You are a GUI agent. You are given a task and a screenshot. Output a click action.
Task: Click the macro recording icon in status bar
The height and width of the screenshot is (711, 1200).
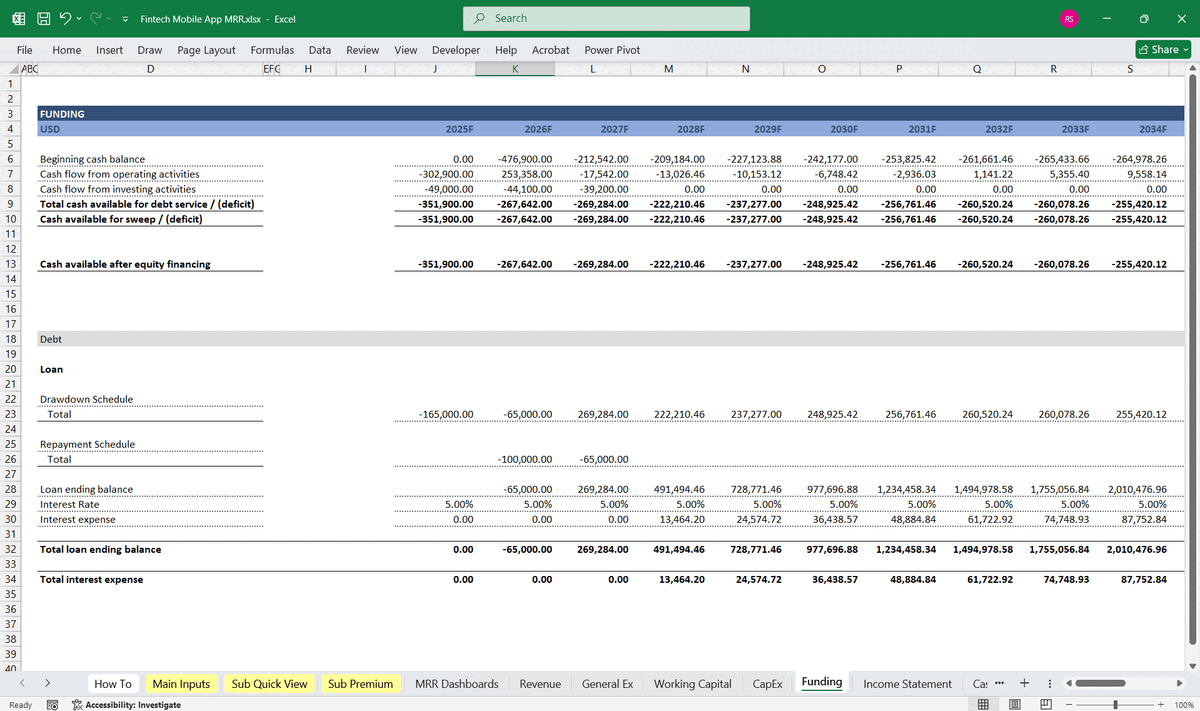click(52, 705)
